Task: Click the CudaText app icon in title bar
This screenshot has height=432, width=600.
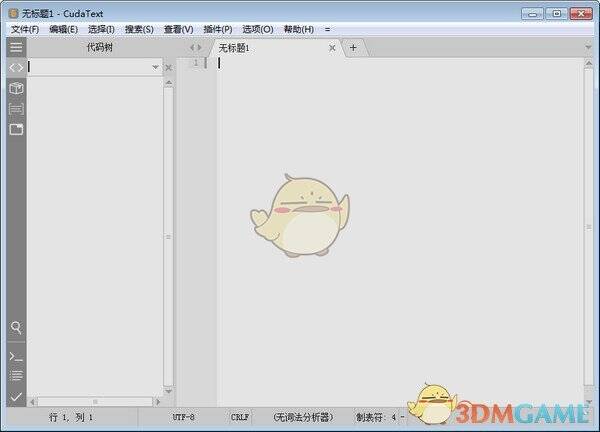Action: [13, 14]
